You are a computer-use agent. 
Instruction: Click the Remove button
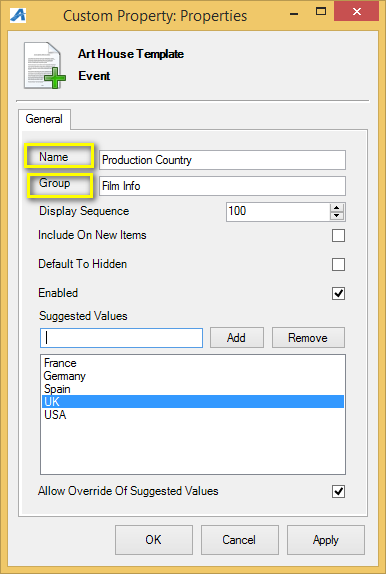pyautogui.click(x=308, y=338)
